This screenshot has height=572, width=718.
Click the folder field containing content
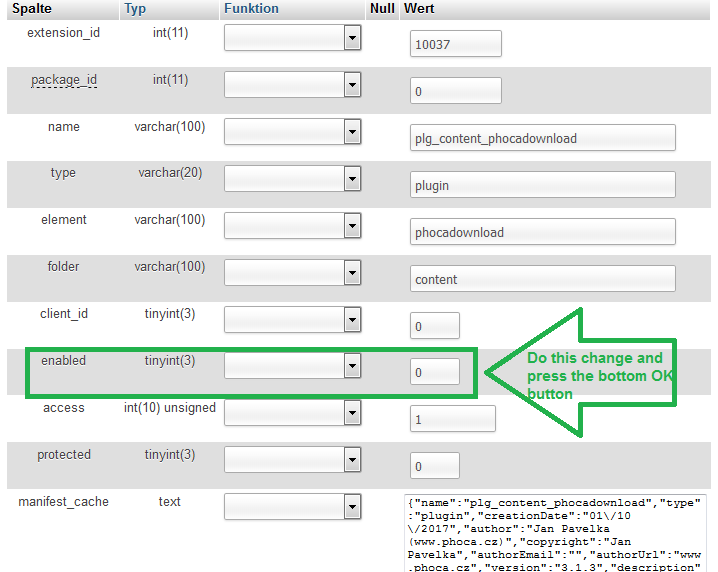(542, 279)
